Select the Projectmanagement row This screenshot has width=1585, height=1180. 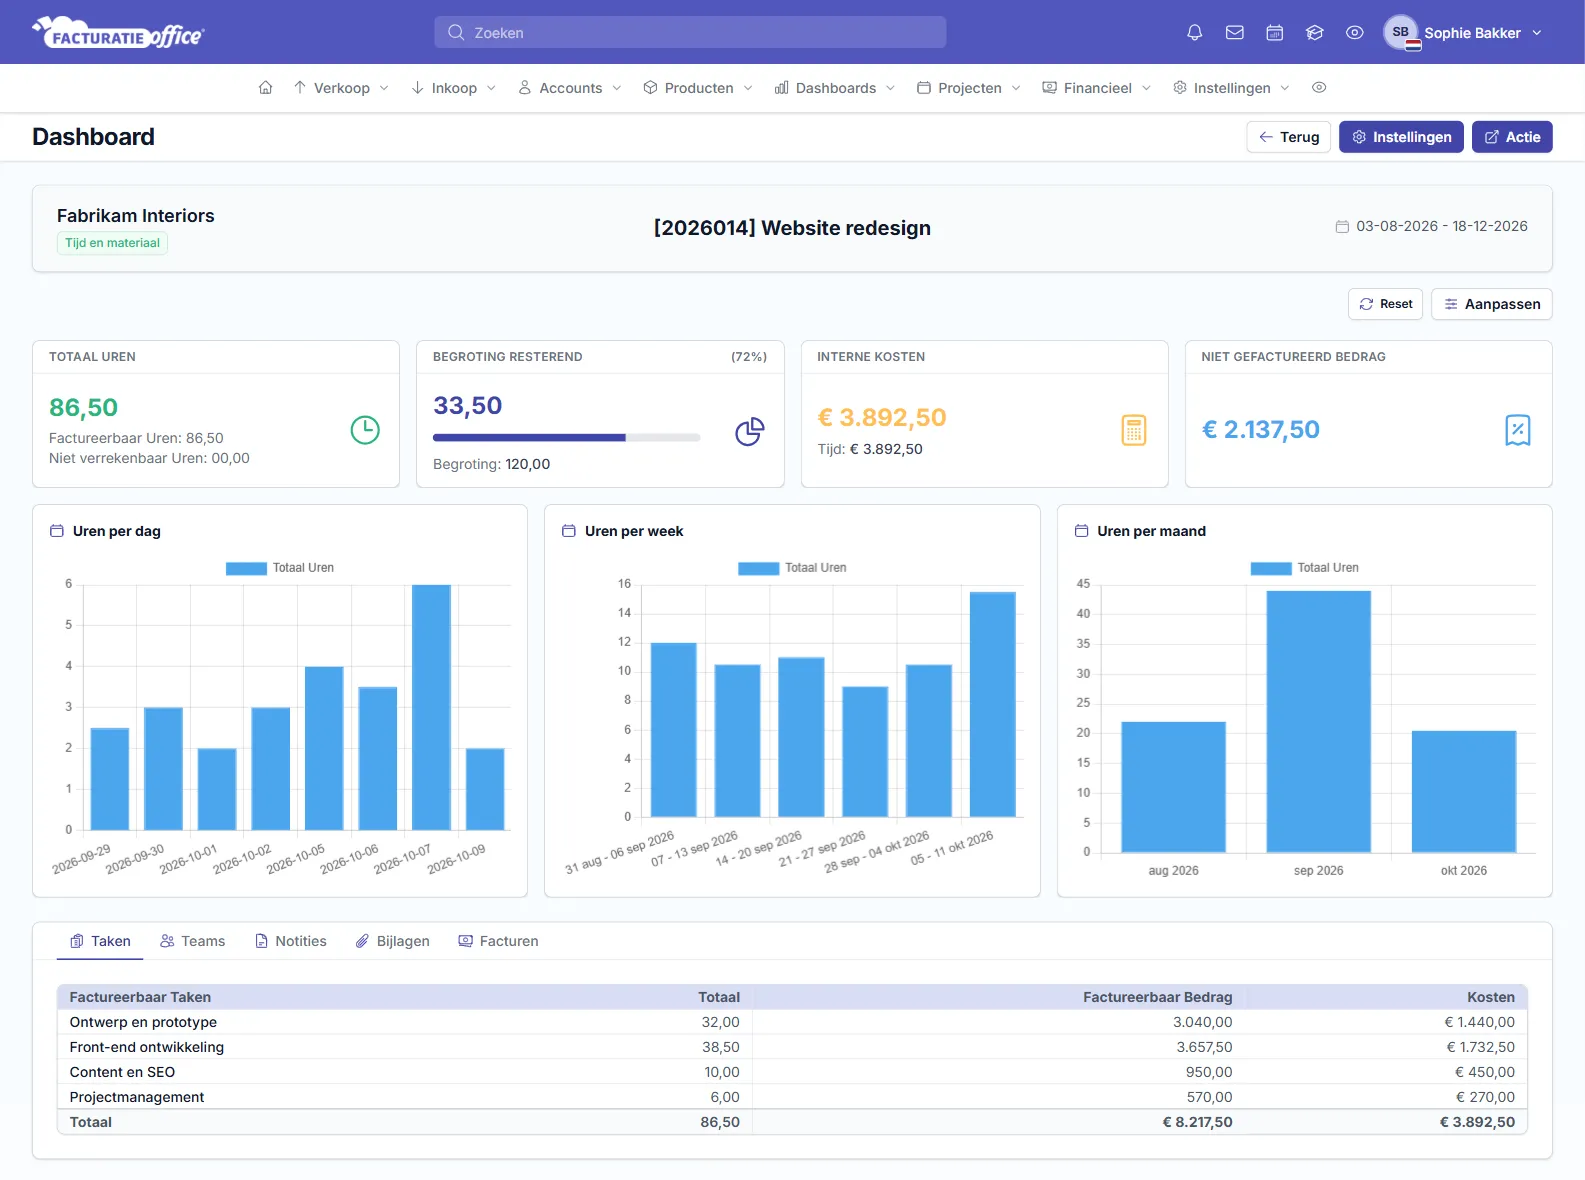[792, 1097]
